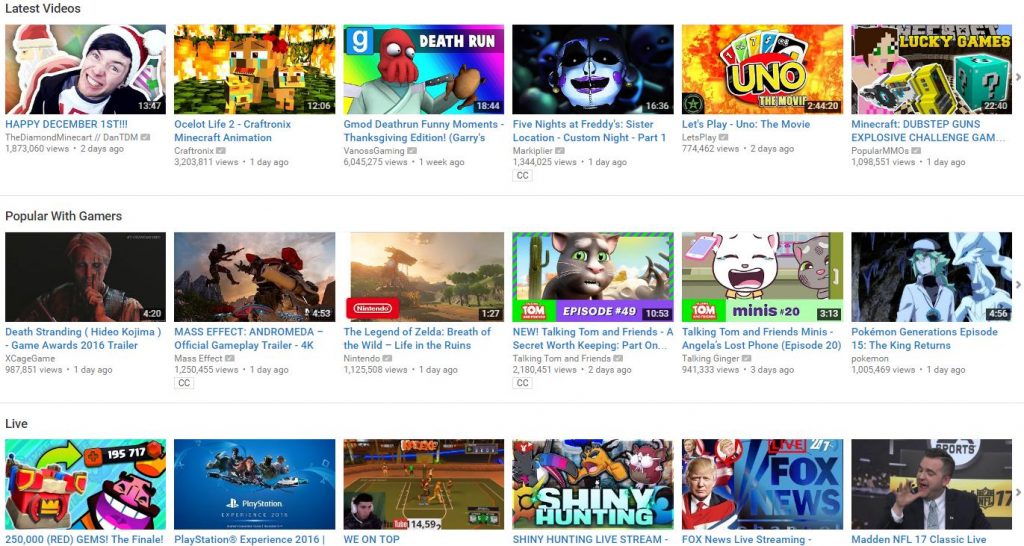Click Let's Play - Uno: The Movie title
The height and width of the screenshot is (546, 1024).
[x=746, y=124]
